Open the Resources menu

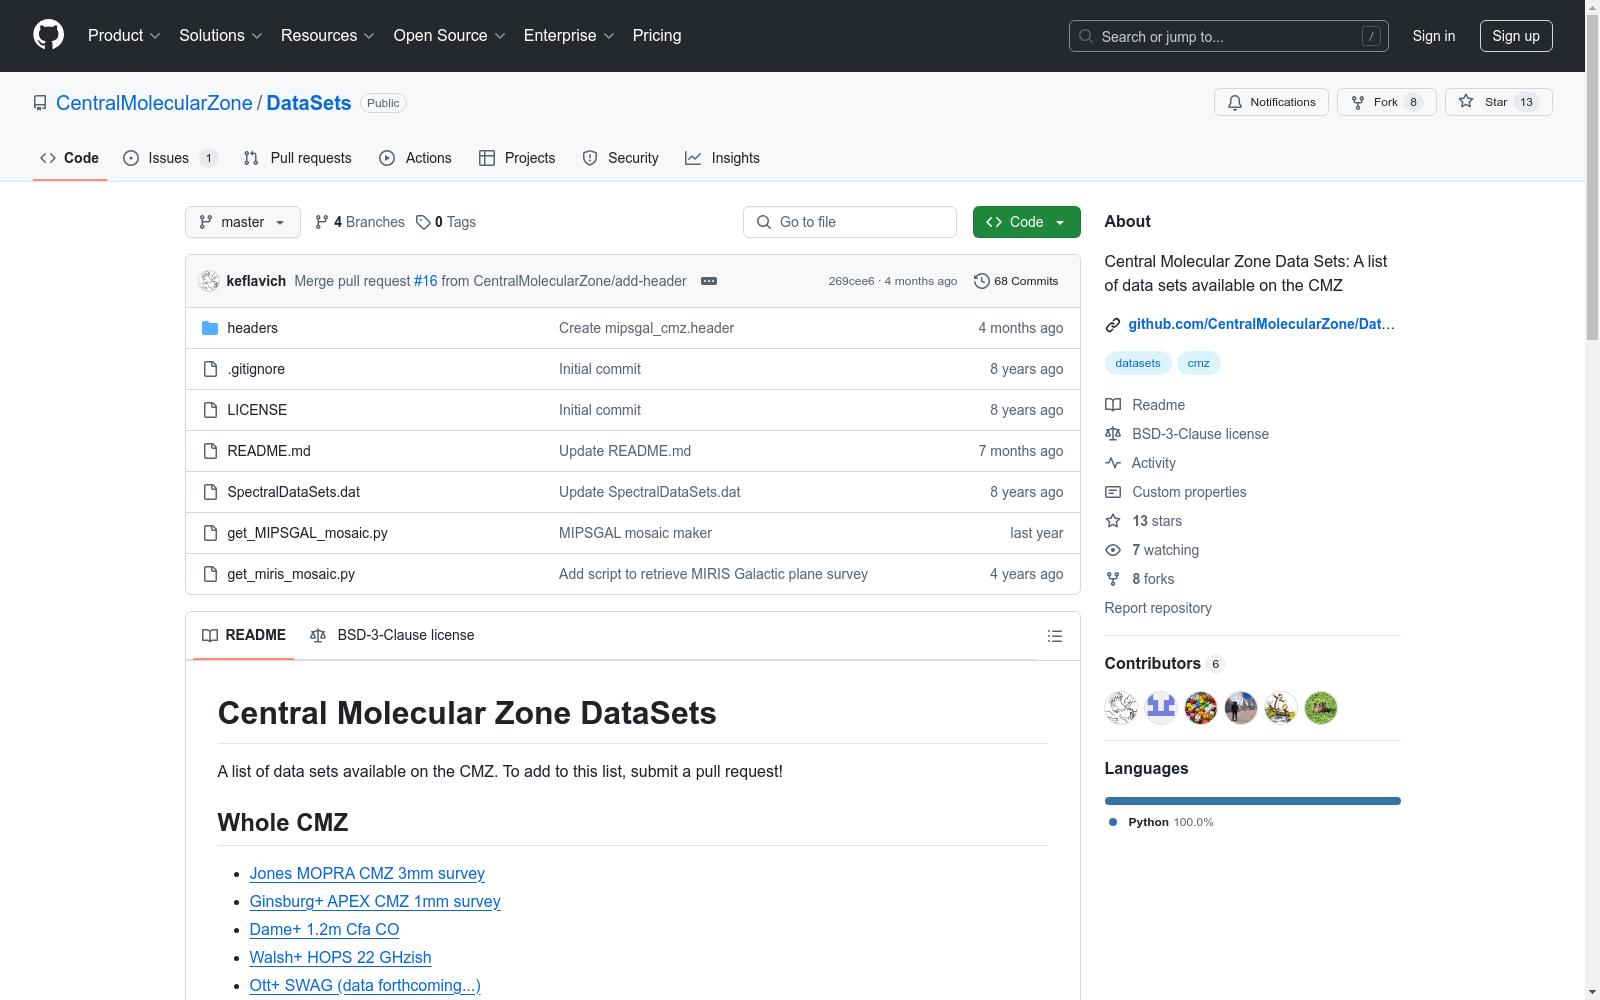(x=328, y=36)
